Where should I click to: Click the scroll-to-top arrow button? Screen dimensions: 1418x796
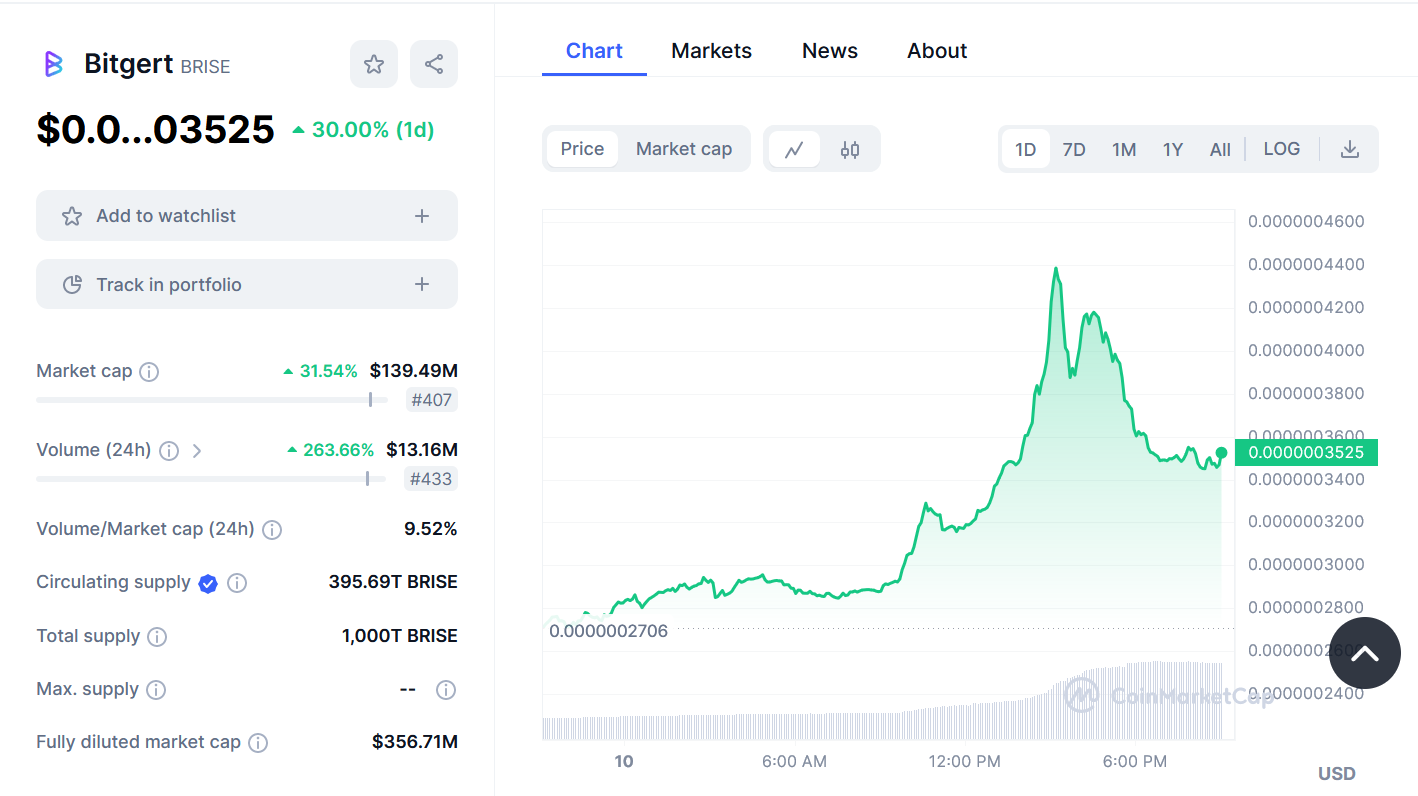pyautogui.click(x=1365, y=653)
